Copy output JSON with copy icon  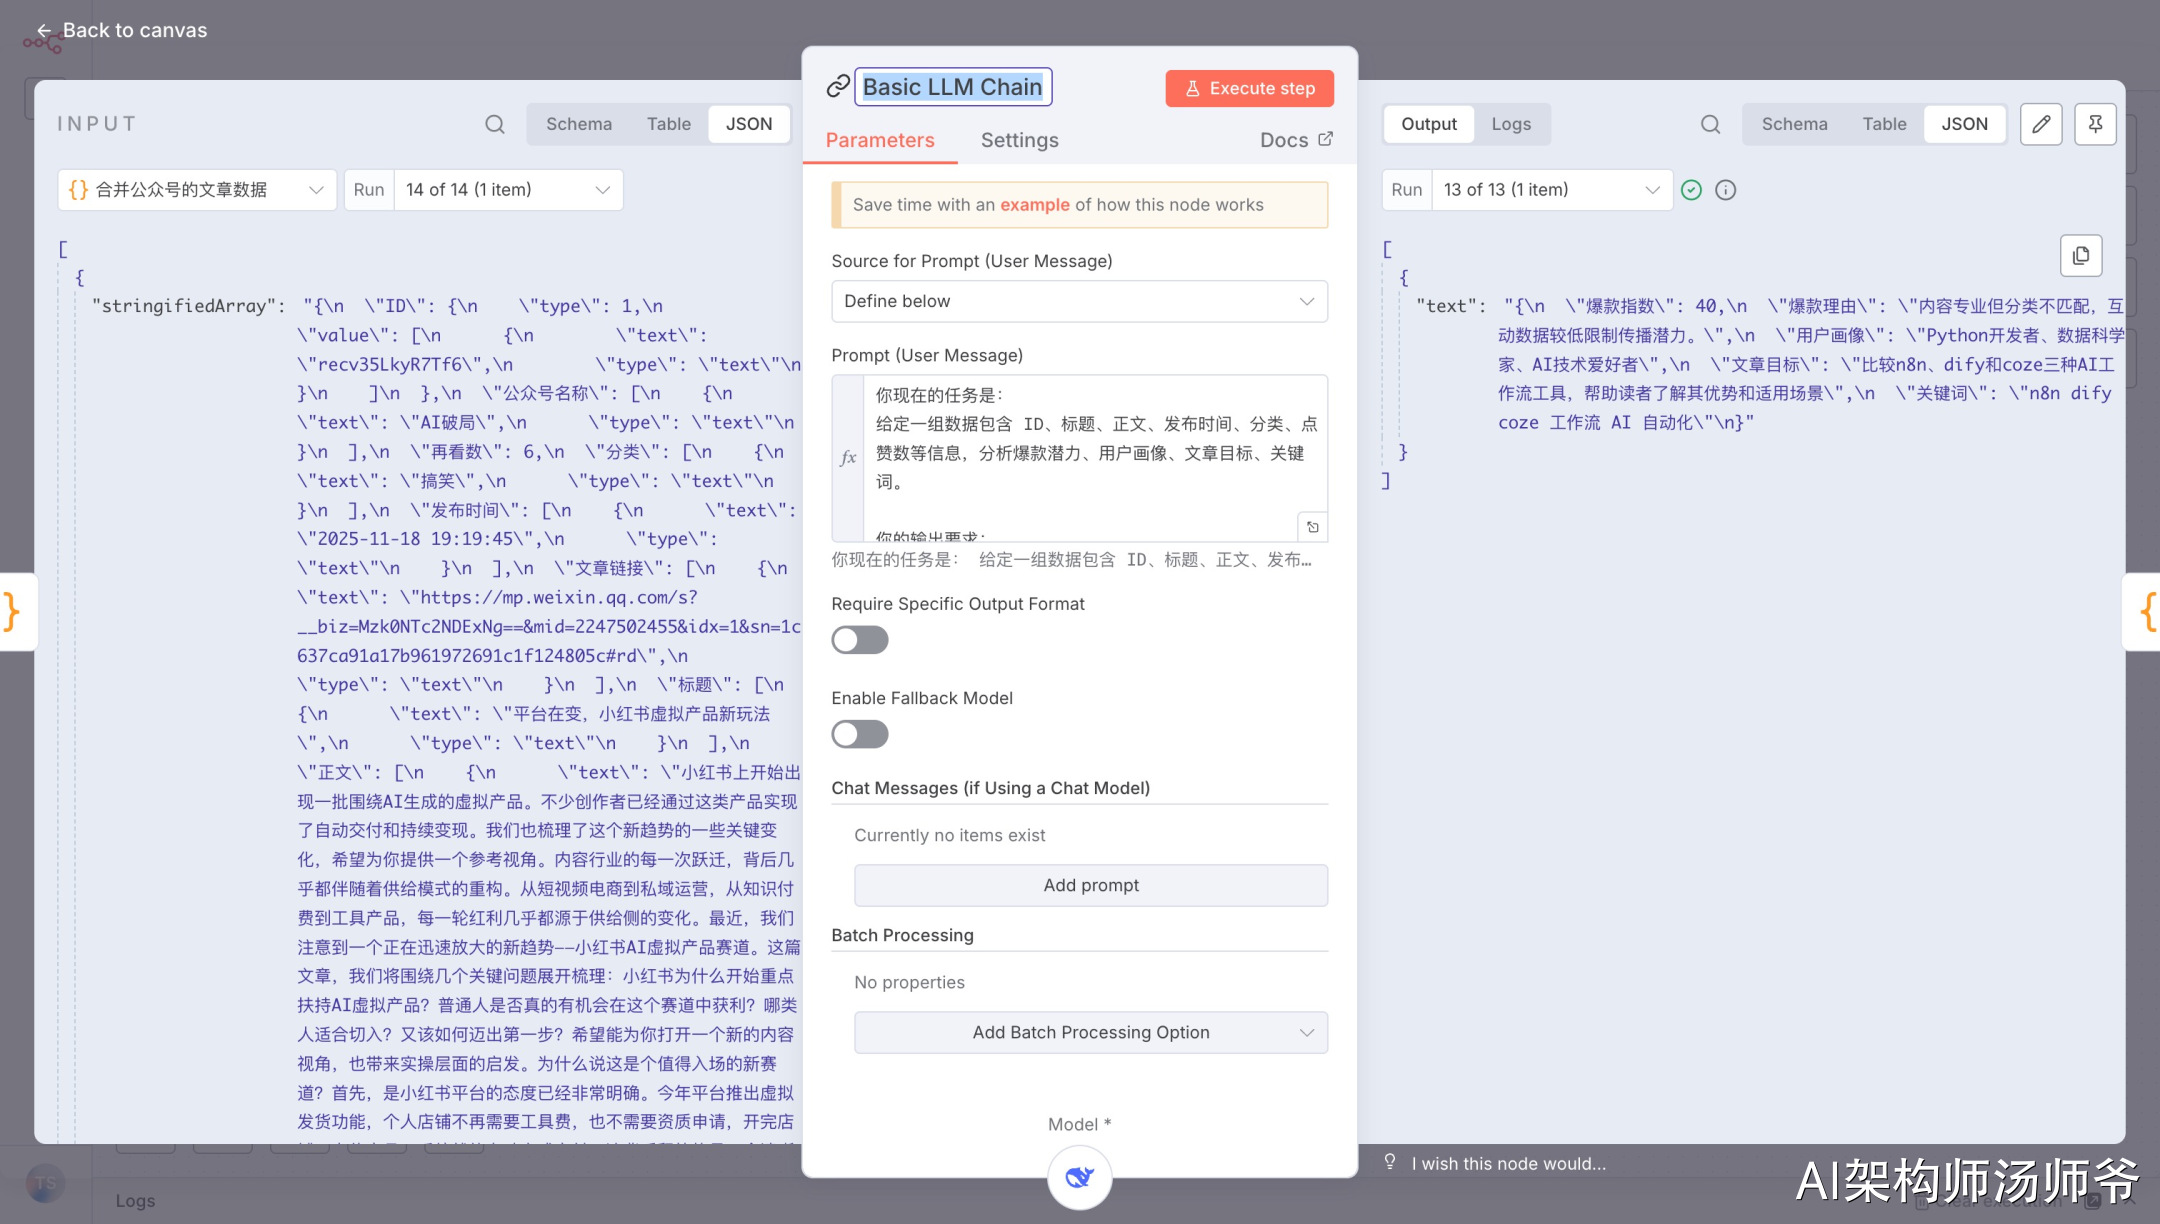pos(2081,255)
